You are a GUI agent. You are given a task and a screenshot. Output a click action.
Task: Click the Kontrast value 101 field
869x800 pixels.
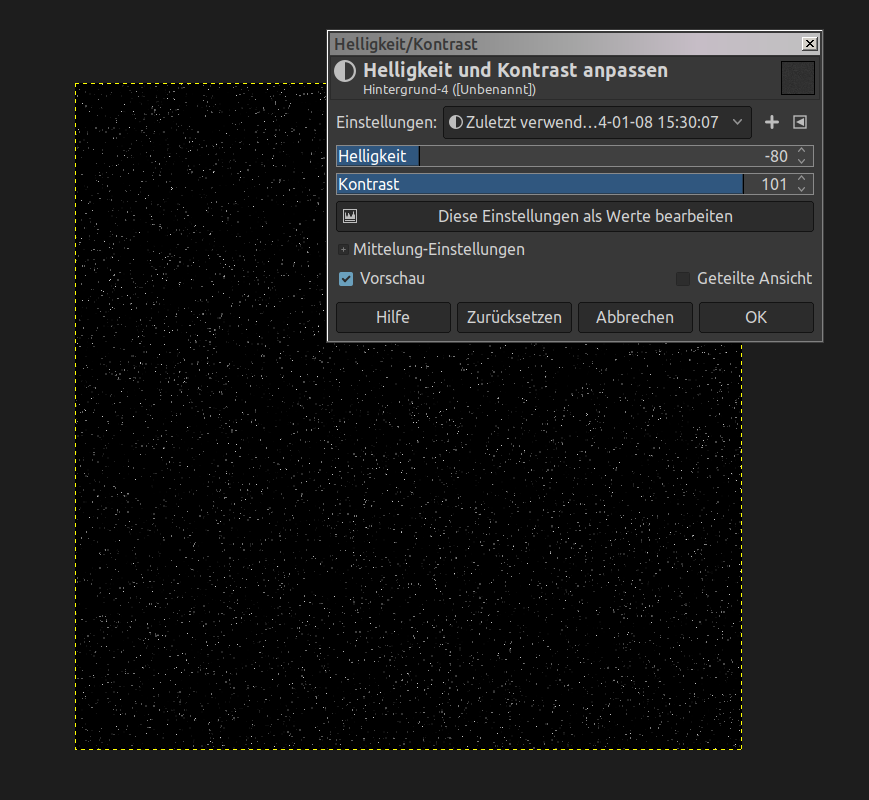(774, 184)
